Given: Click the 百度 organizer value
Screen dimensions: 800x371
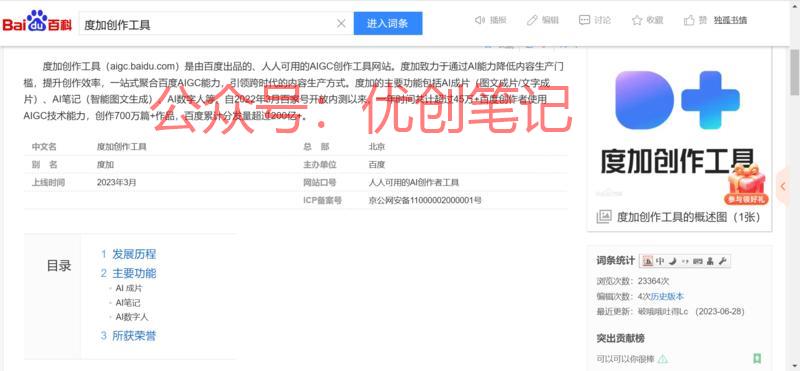Looking at the screenshot, I should pos(377,164).
